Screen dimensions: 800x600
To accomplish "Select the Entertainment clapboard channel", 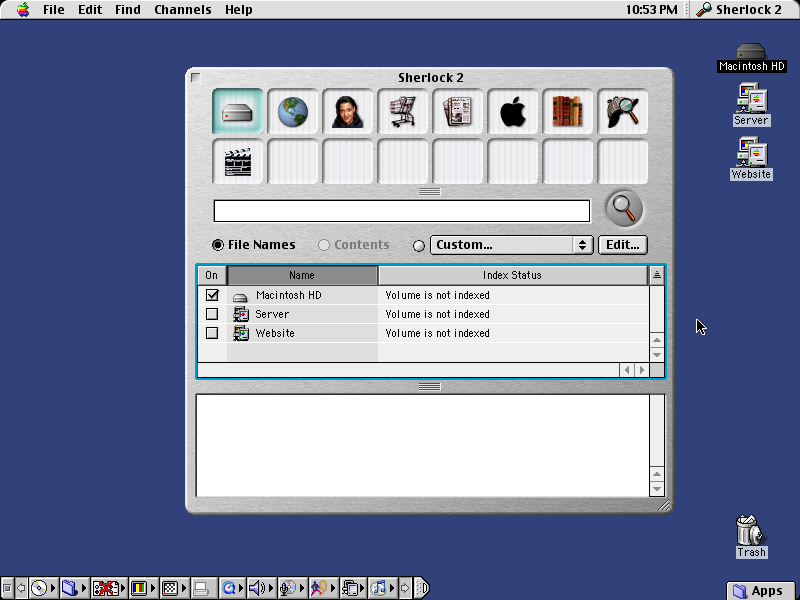I will [x=237, y=159].
